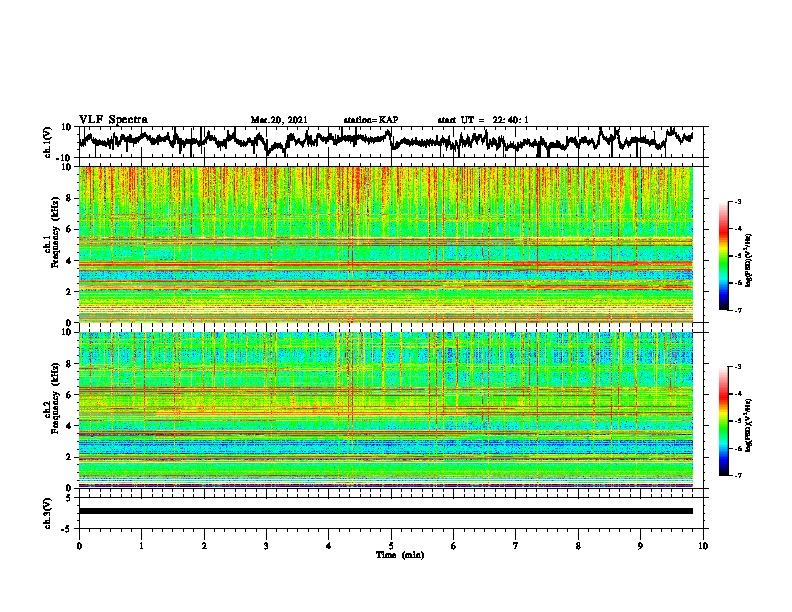
Task: Click the ch.2 spectrogram color scale bar
Action: tap(723, 421)
